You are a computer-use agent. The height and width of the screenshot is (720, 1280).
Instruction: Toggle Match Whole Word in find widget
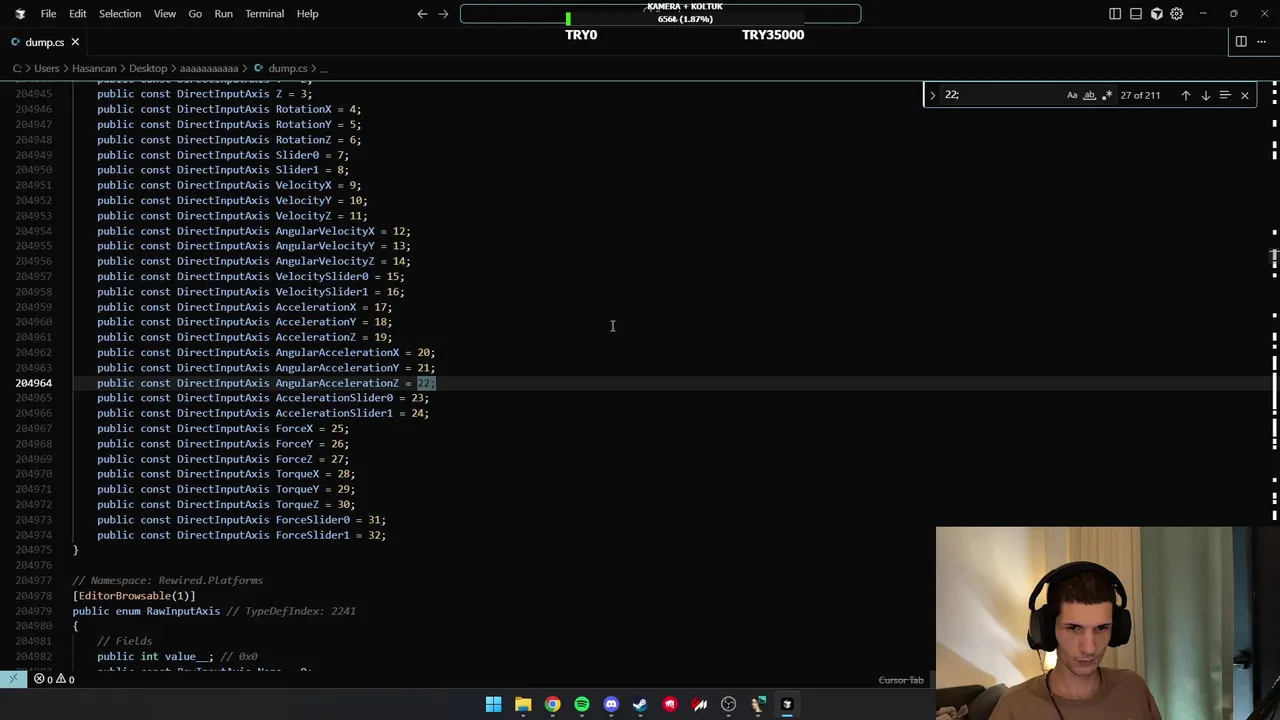pos(1090,95)
